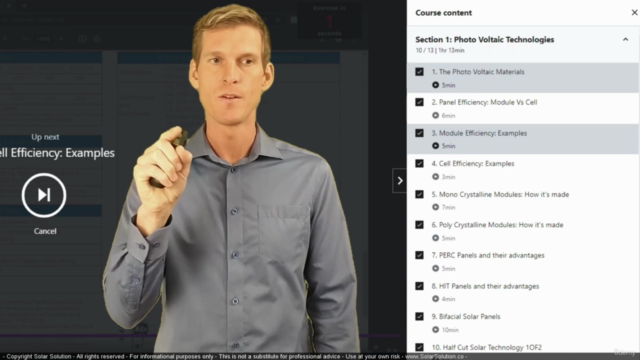Open Half Cut Solar Technology 1OF2 lecture

[487, 347]
